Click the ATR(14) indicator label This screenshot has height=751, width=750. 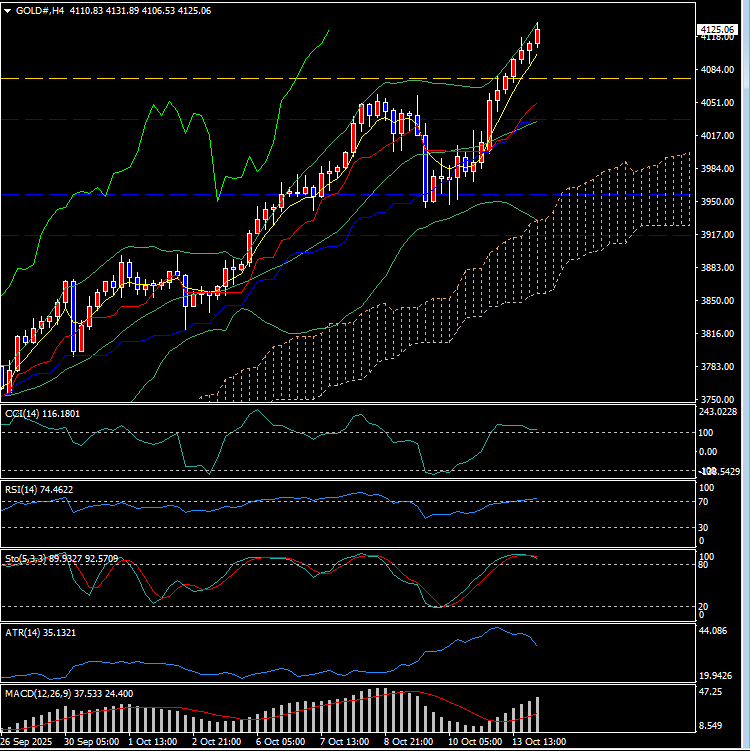click(x=26, y=632)
